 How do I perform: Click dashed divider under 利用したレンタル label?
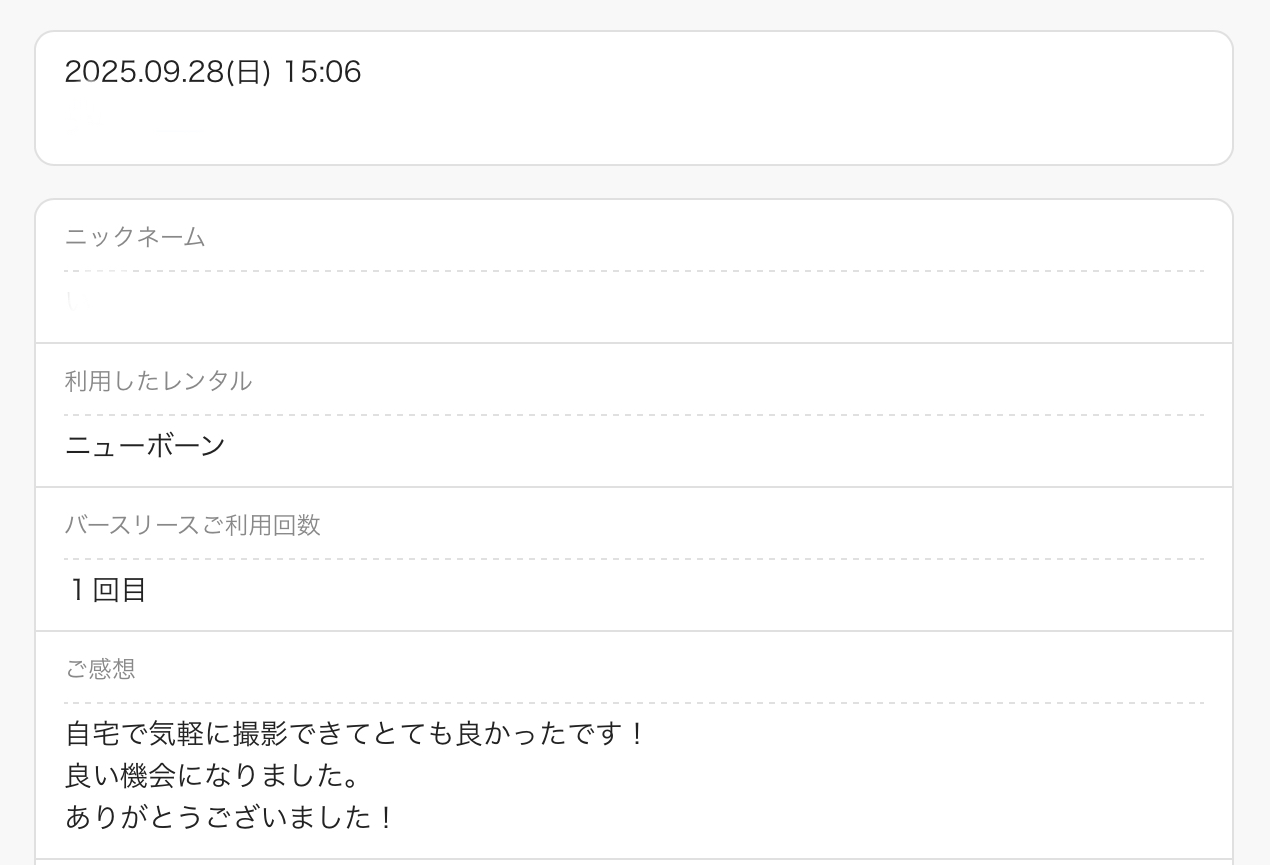(634, 415)
